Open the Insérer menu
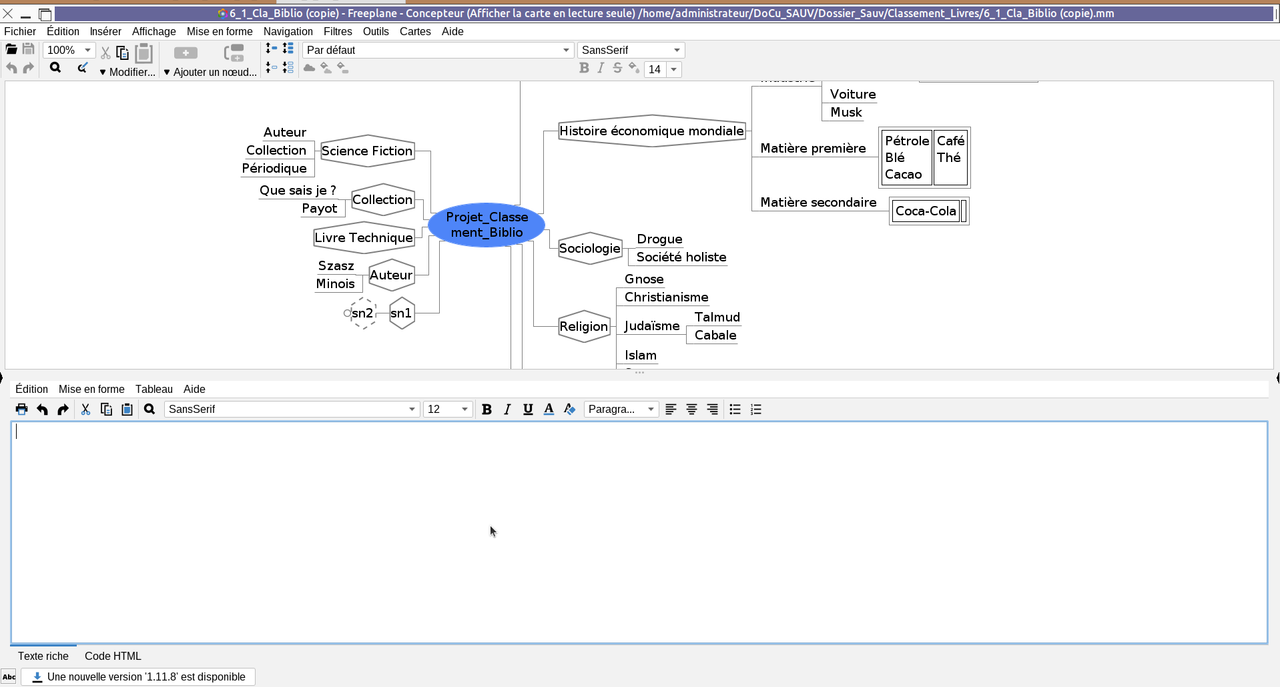Viewport: 1280px width, 687px height. 106,31
